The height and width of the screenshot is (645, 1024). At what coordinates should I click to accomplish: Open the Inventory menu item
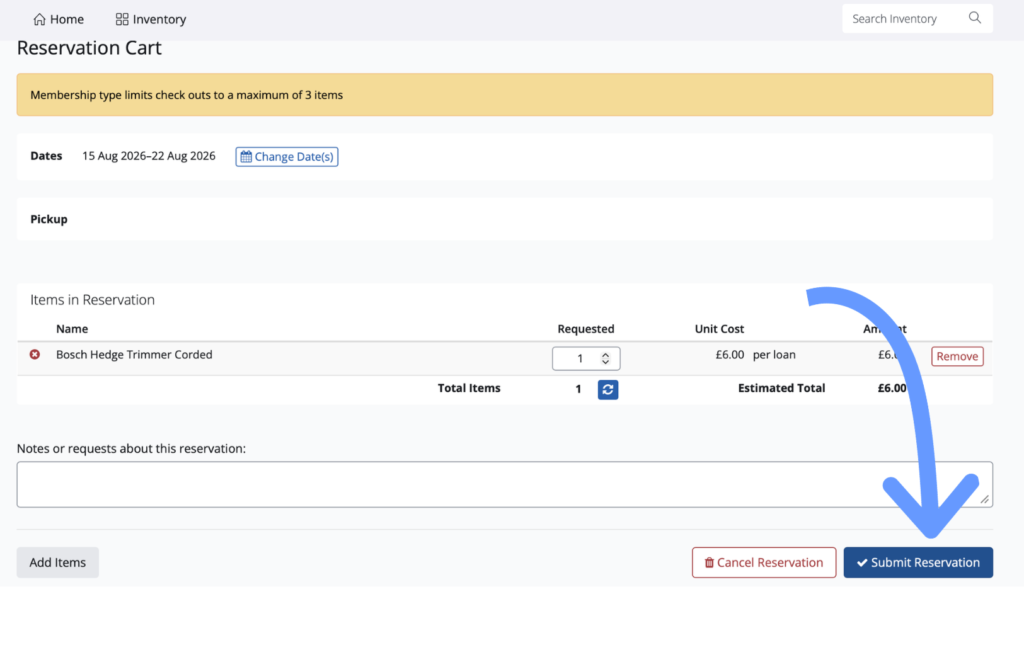(151, 19)
